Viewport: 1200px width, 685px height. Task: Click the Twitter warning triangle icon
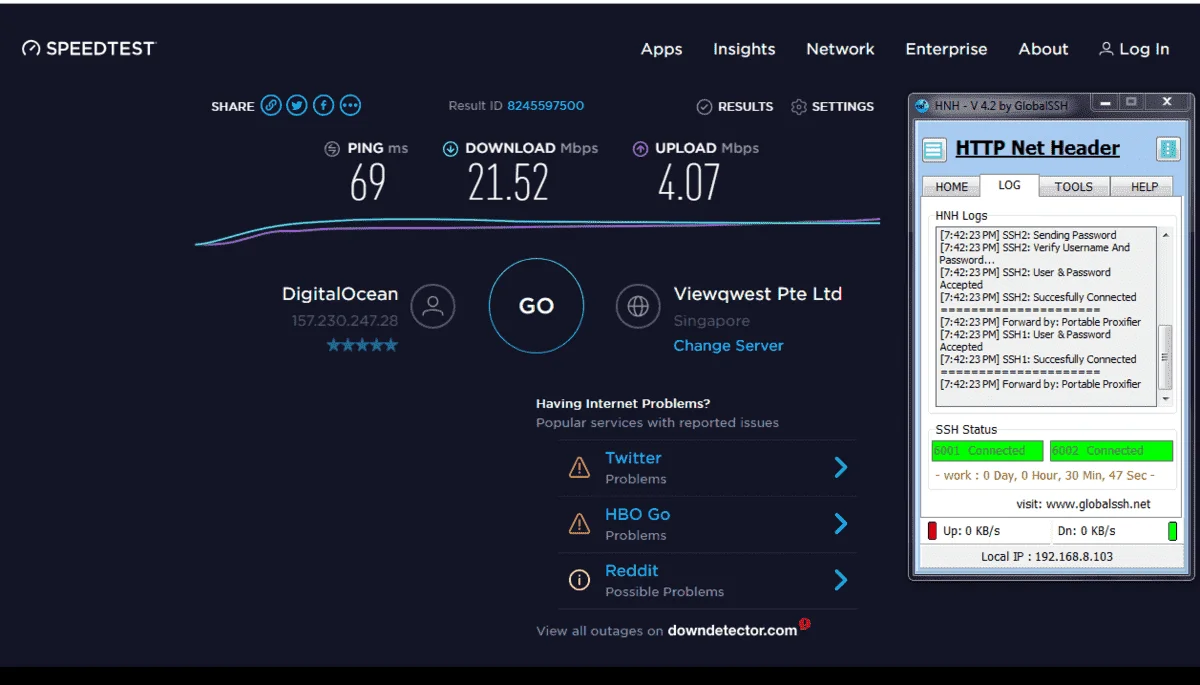click(579, 467)
